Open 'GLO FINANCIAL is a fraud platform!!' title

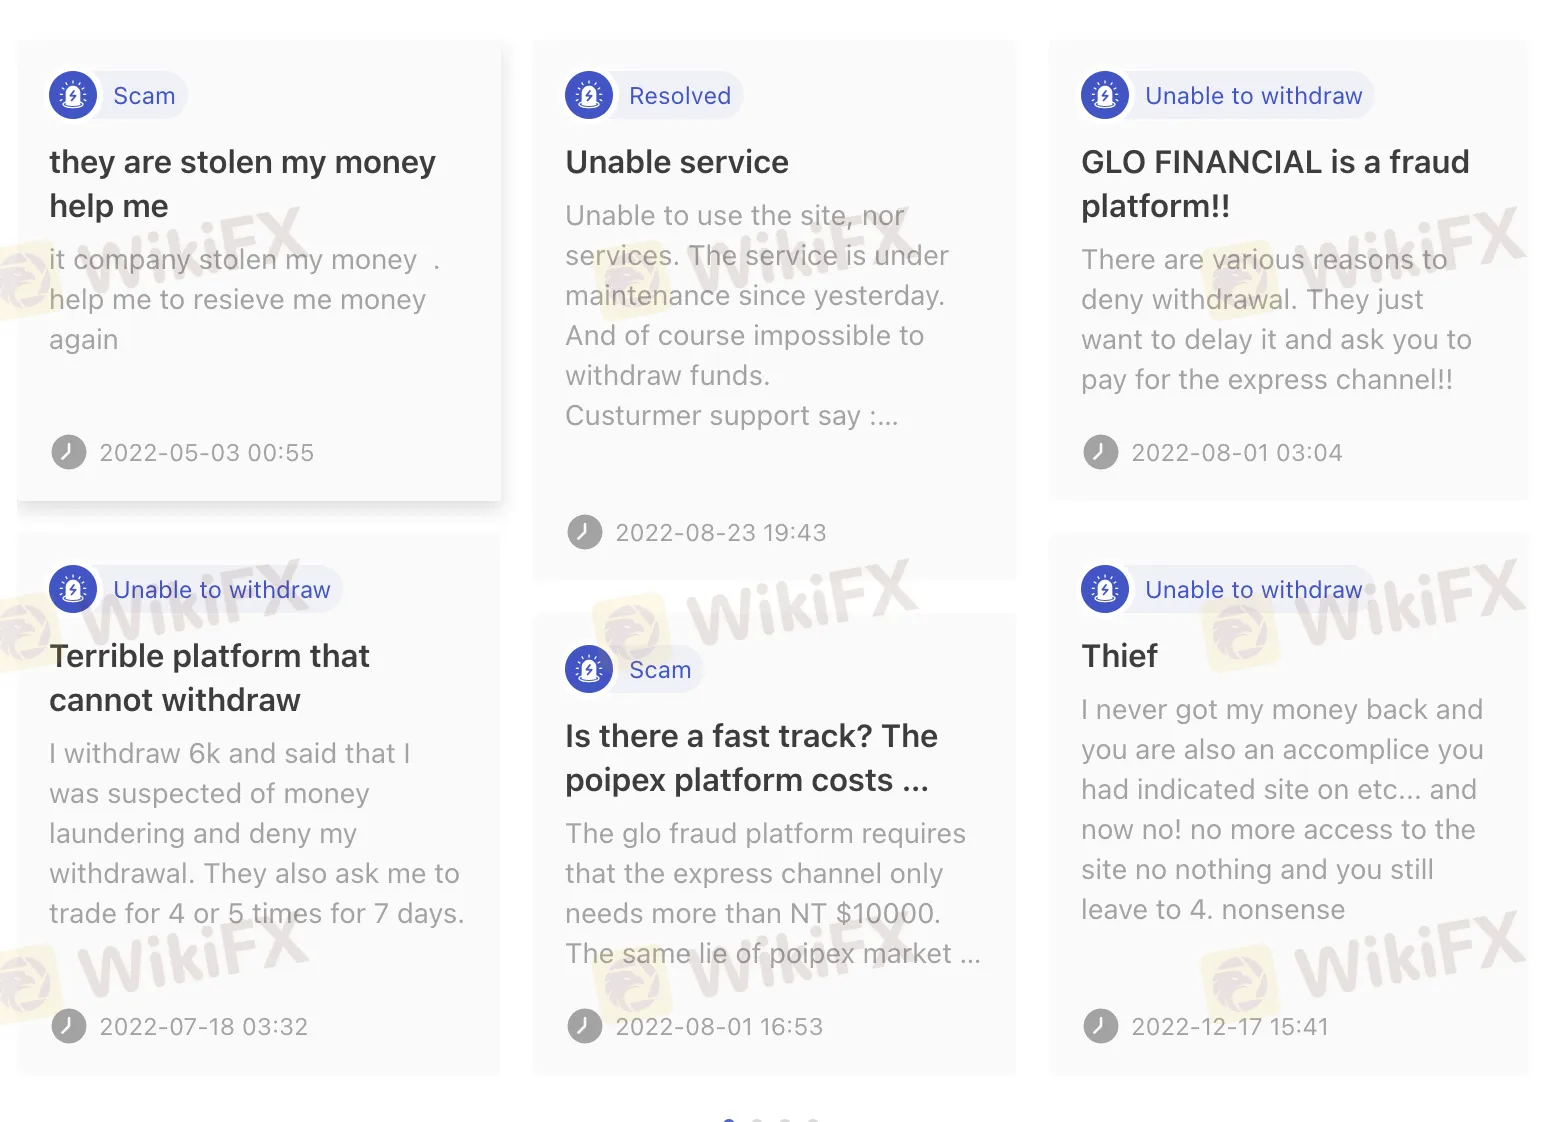pyautogui.click(x=1275, y=184)
